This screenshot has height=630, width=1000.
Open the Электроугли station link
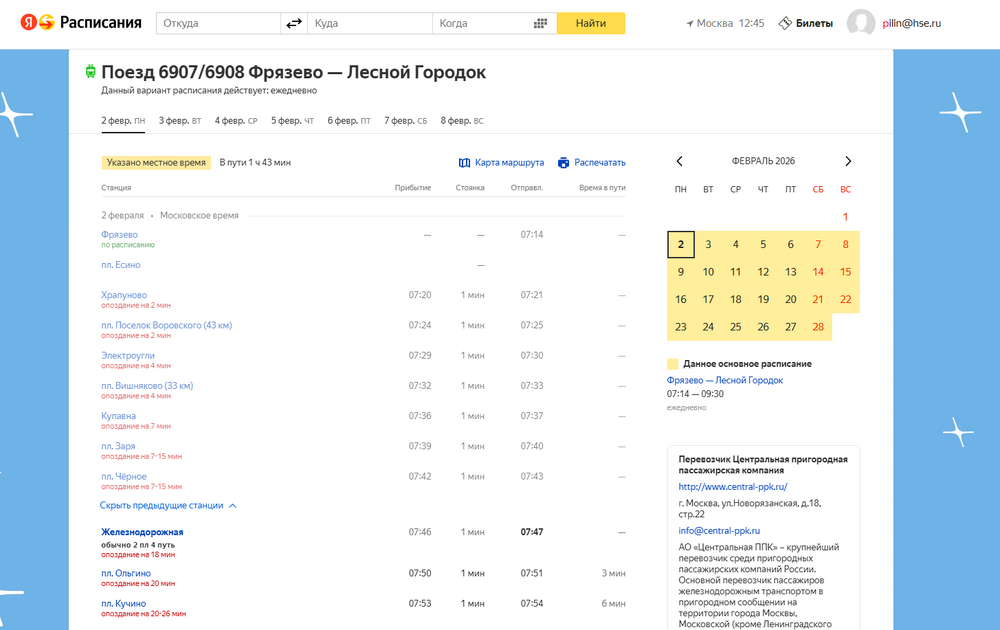(128, 355)
